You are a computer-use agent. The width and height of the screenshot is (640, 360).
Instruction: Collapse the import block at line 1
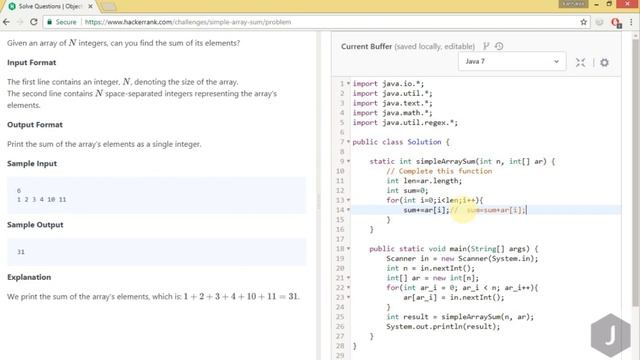click(348, 83)
